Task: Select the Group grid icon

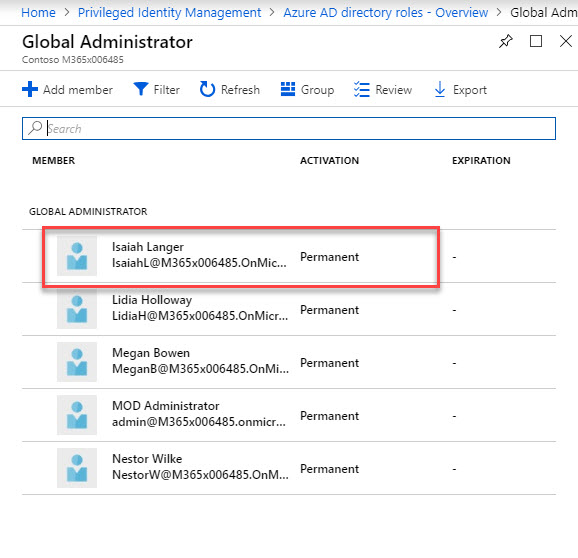Action: 288,89
